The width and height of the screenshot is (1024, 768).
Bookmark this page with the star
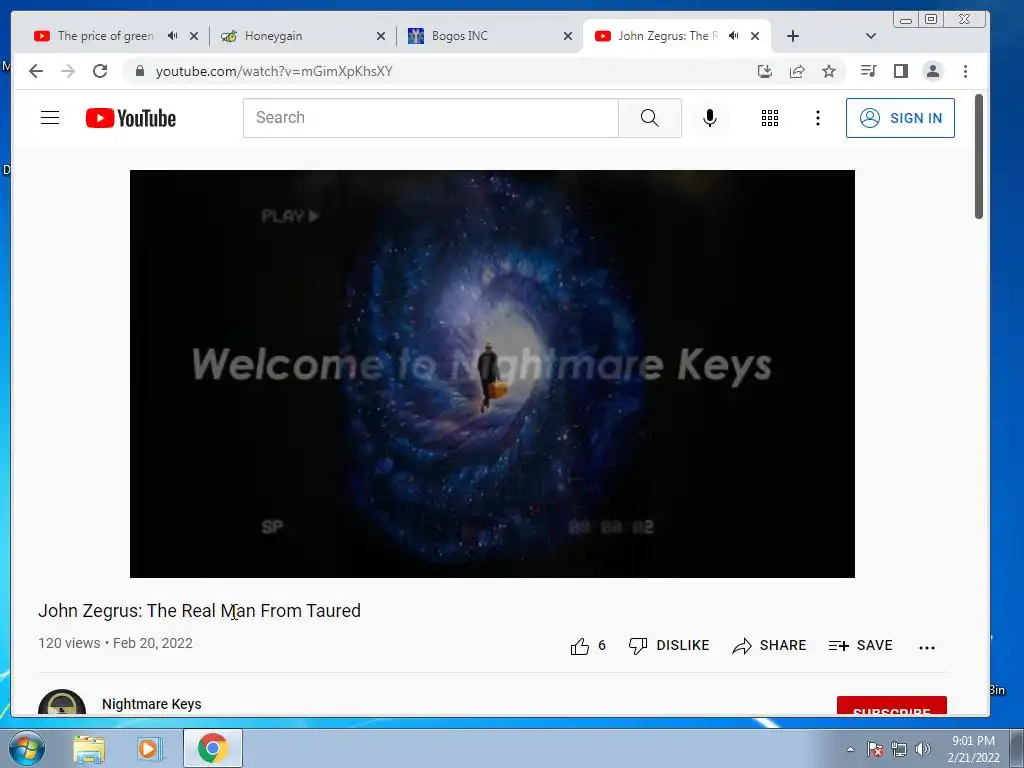(x=829, y=71)
